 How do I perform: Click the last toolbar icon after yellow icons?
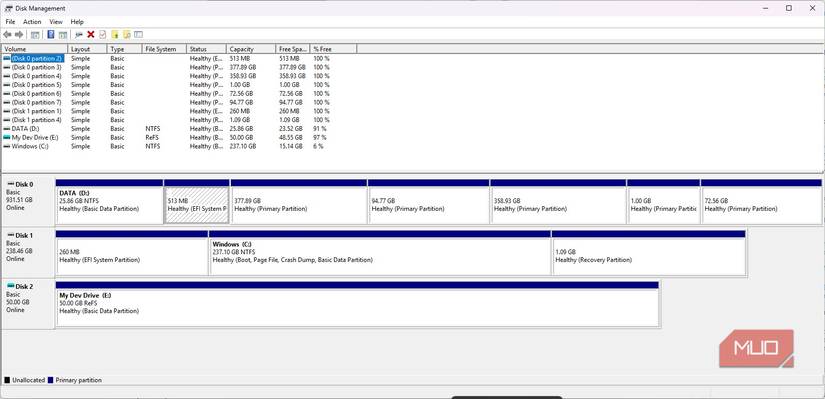pos(138,35)
